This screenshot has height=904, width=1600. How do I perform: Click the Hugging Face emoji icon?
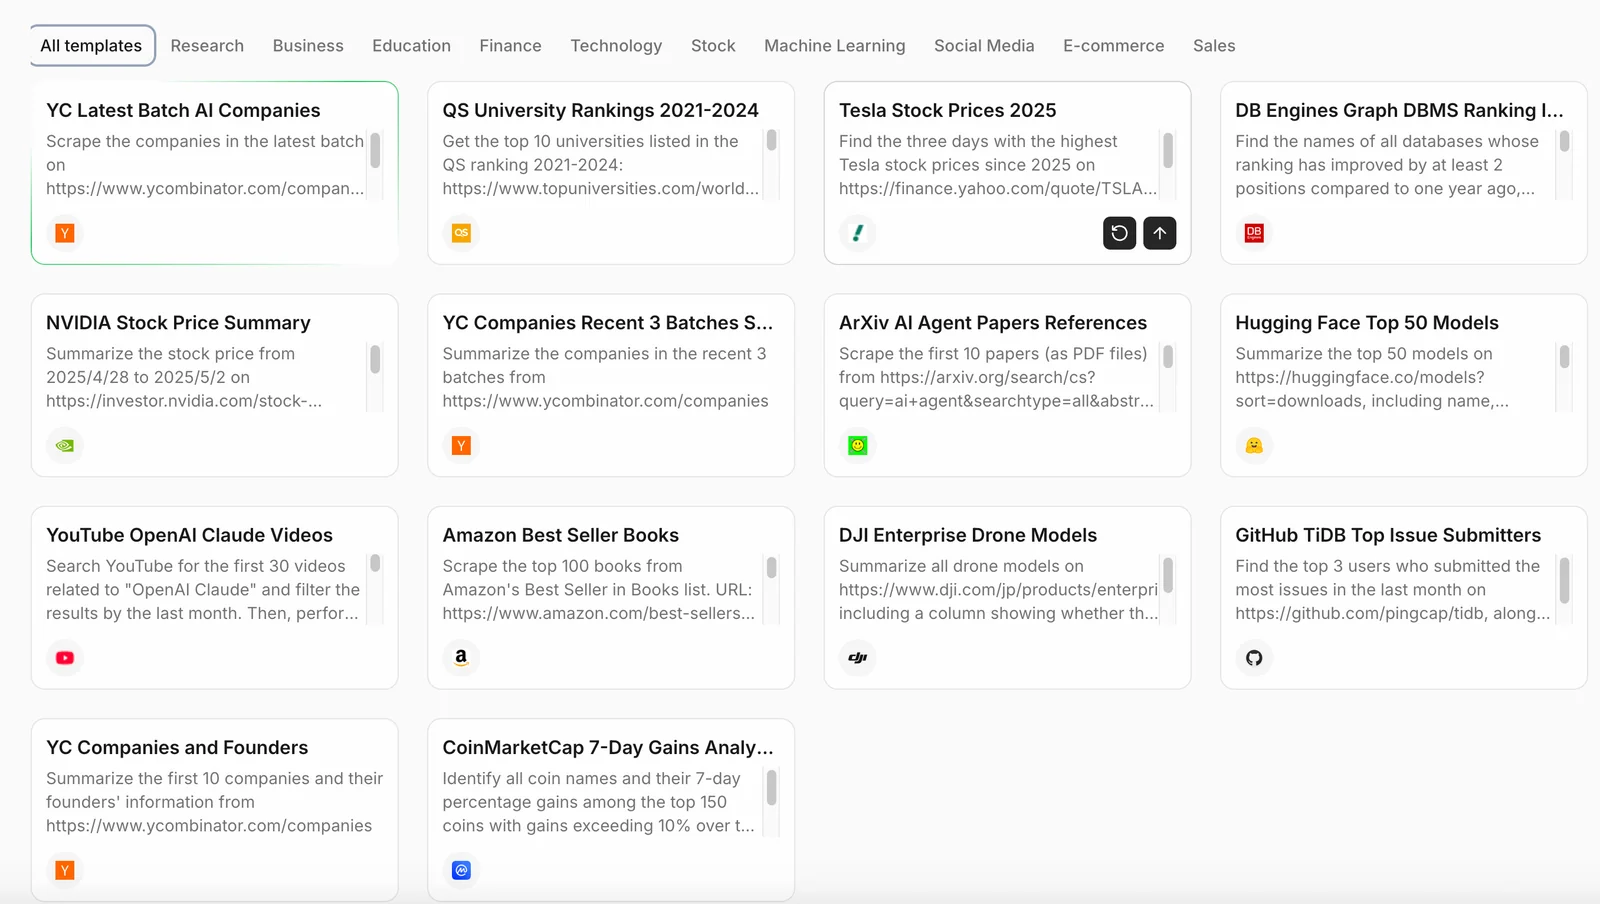pyautogui.click(x=1254, y=446)
